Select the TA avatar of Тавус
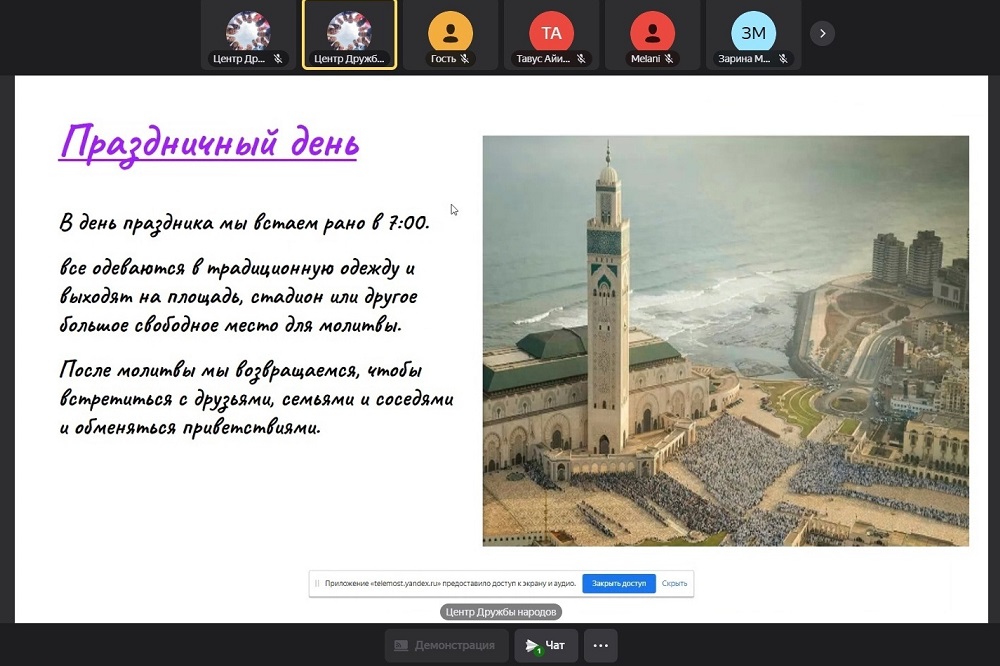The height and width of the screenshot is (666, 1000). pyautogui.click(x=551, y=32)
